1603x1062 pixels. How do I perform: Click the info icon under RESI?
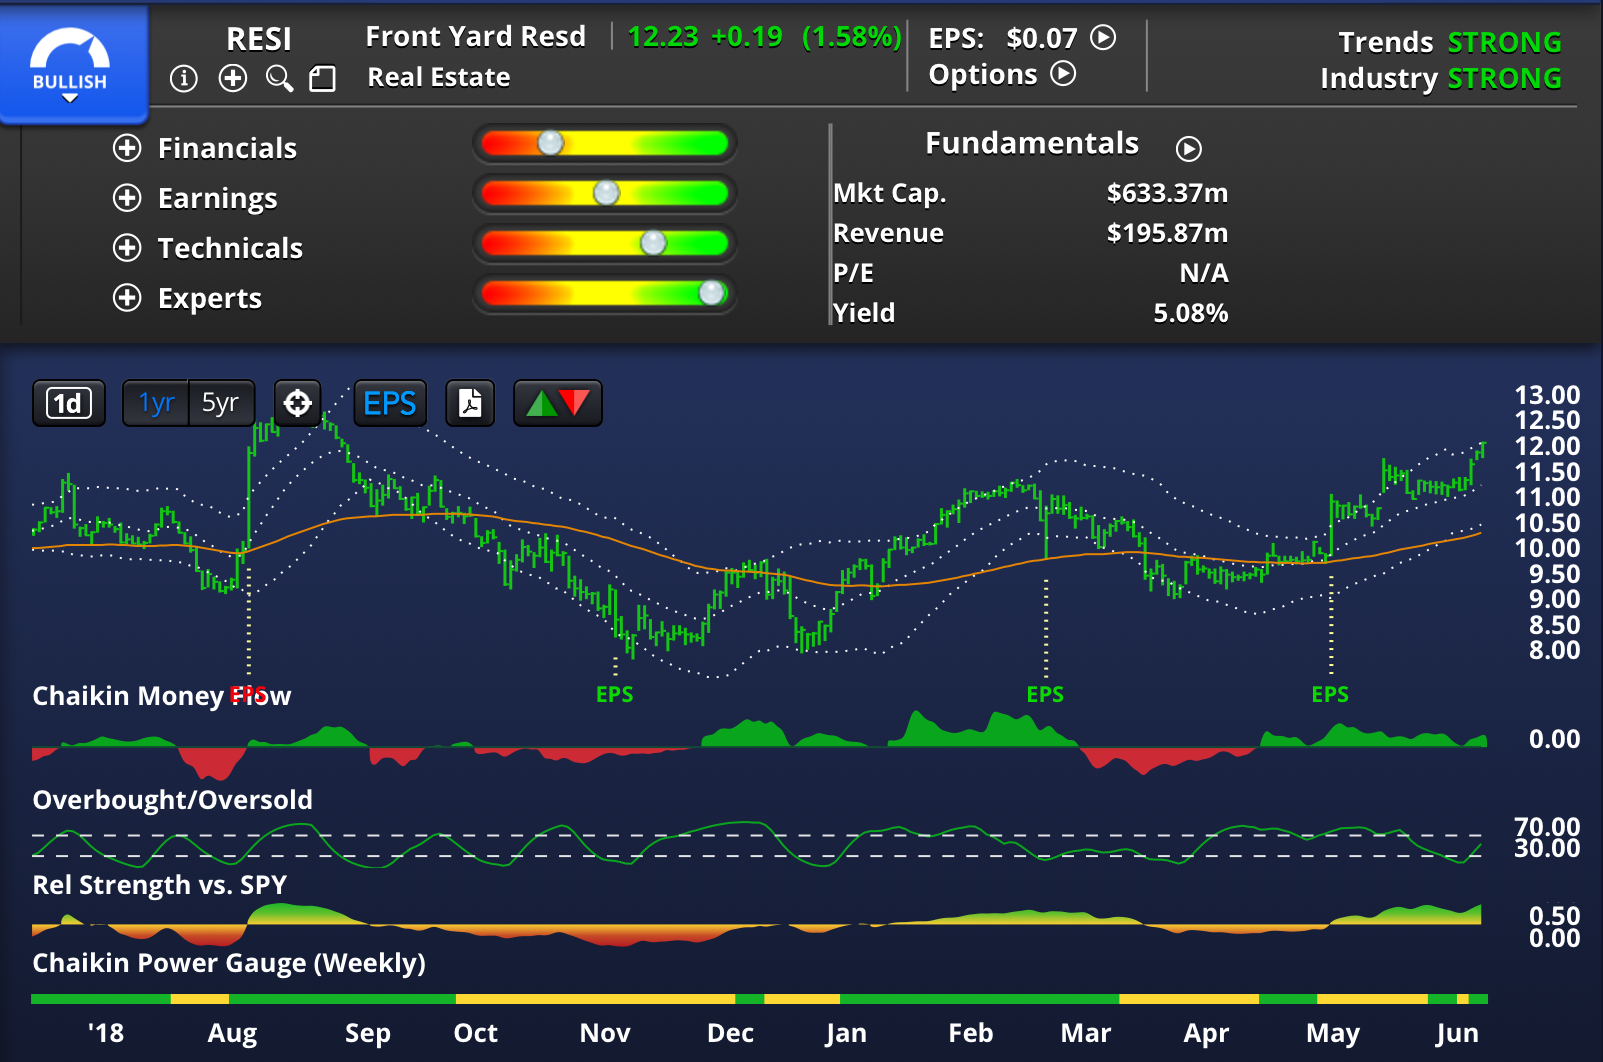tap(184, 78)
